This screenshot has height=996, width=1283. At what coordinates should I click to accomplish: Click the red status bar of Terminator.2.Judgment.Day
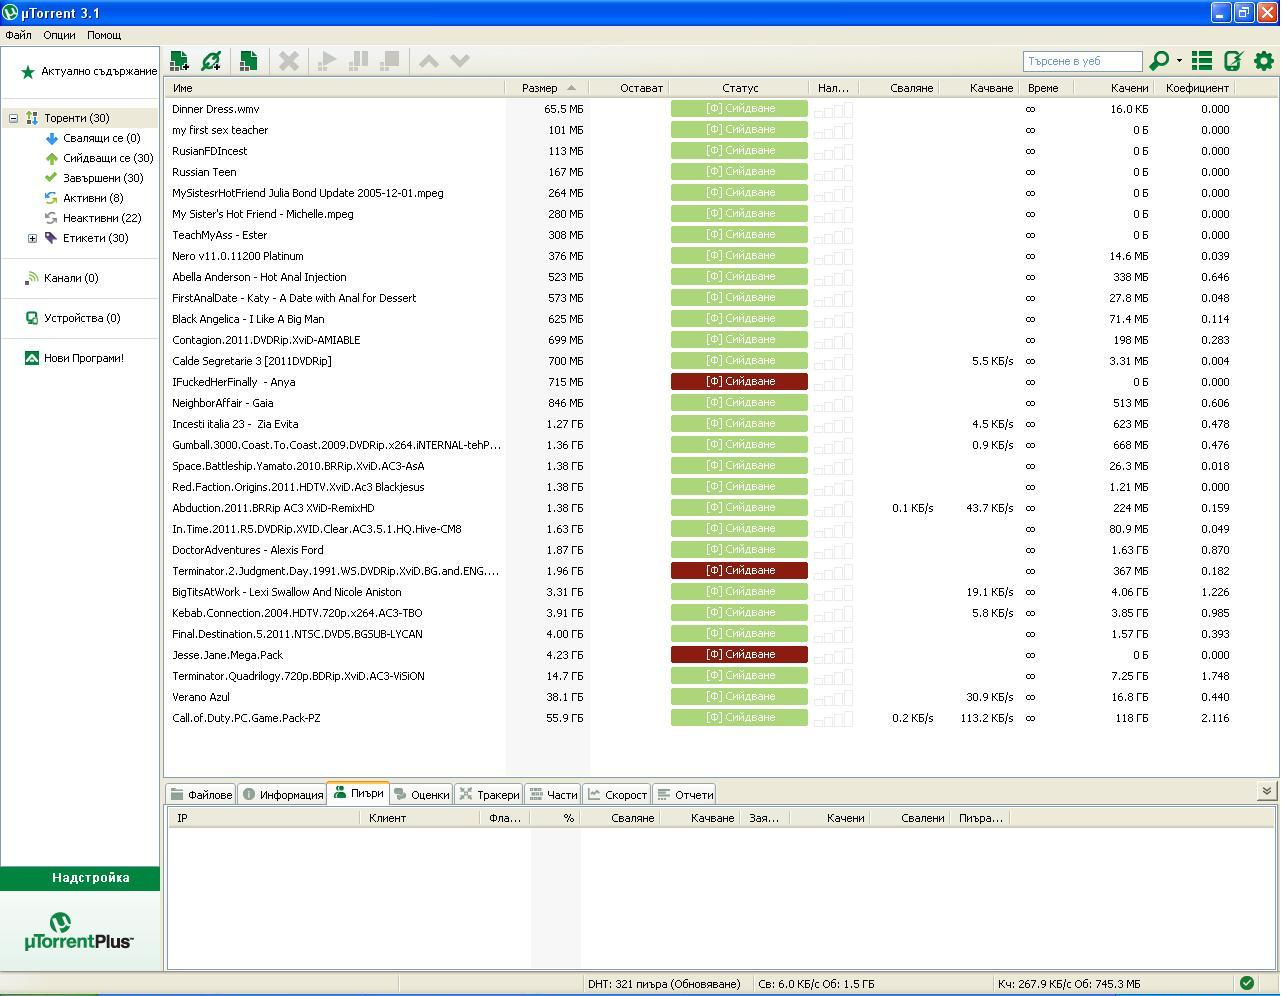[x=739, y=570]
